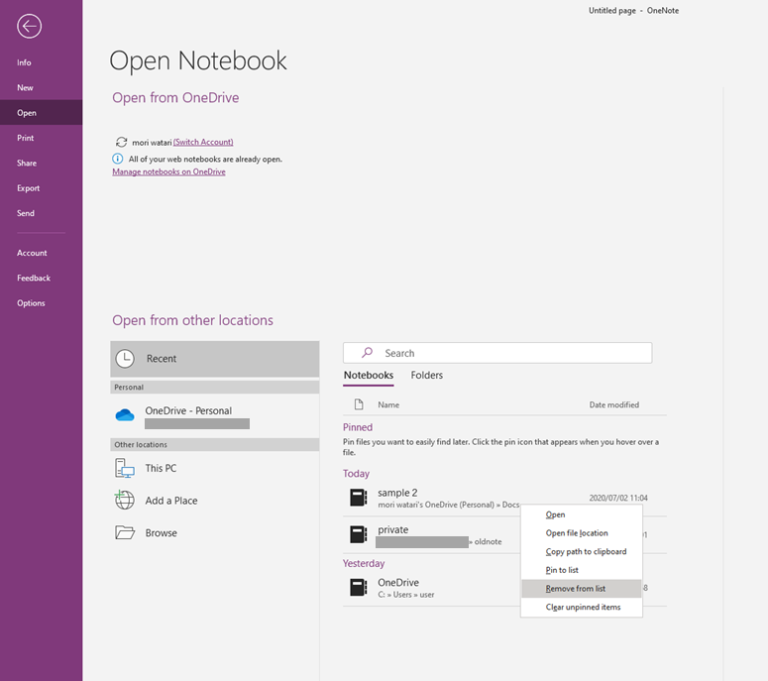This screenshot has width=768, height=681.
Task: Click Manage notebooks on OneDrive link
Action: pos(169,172)
